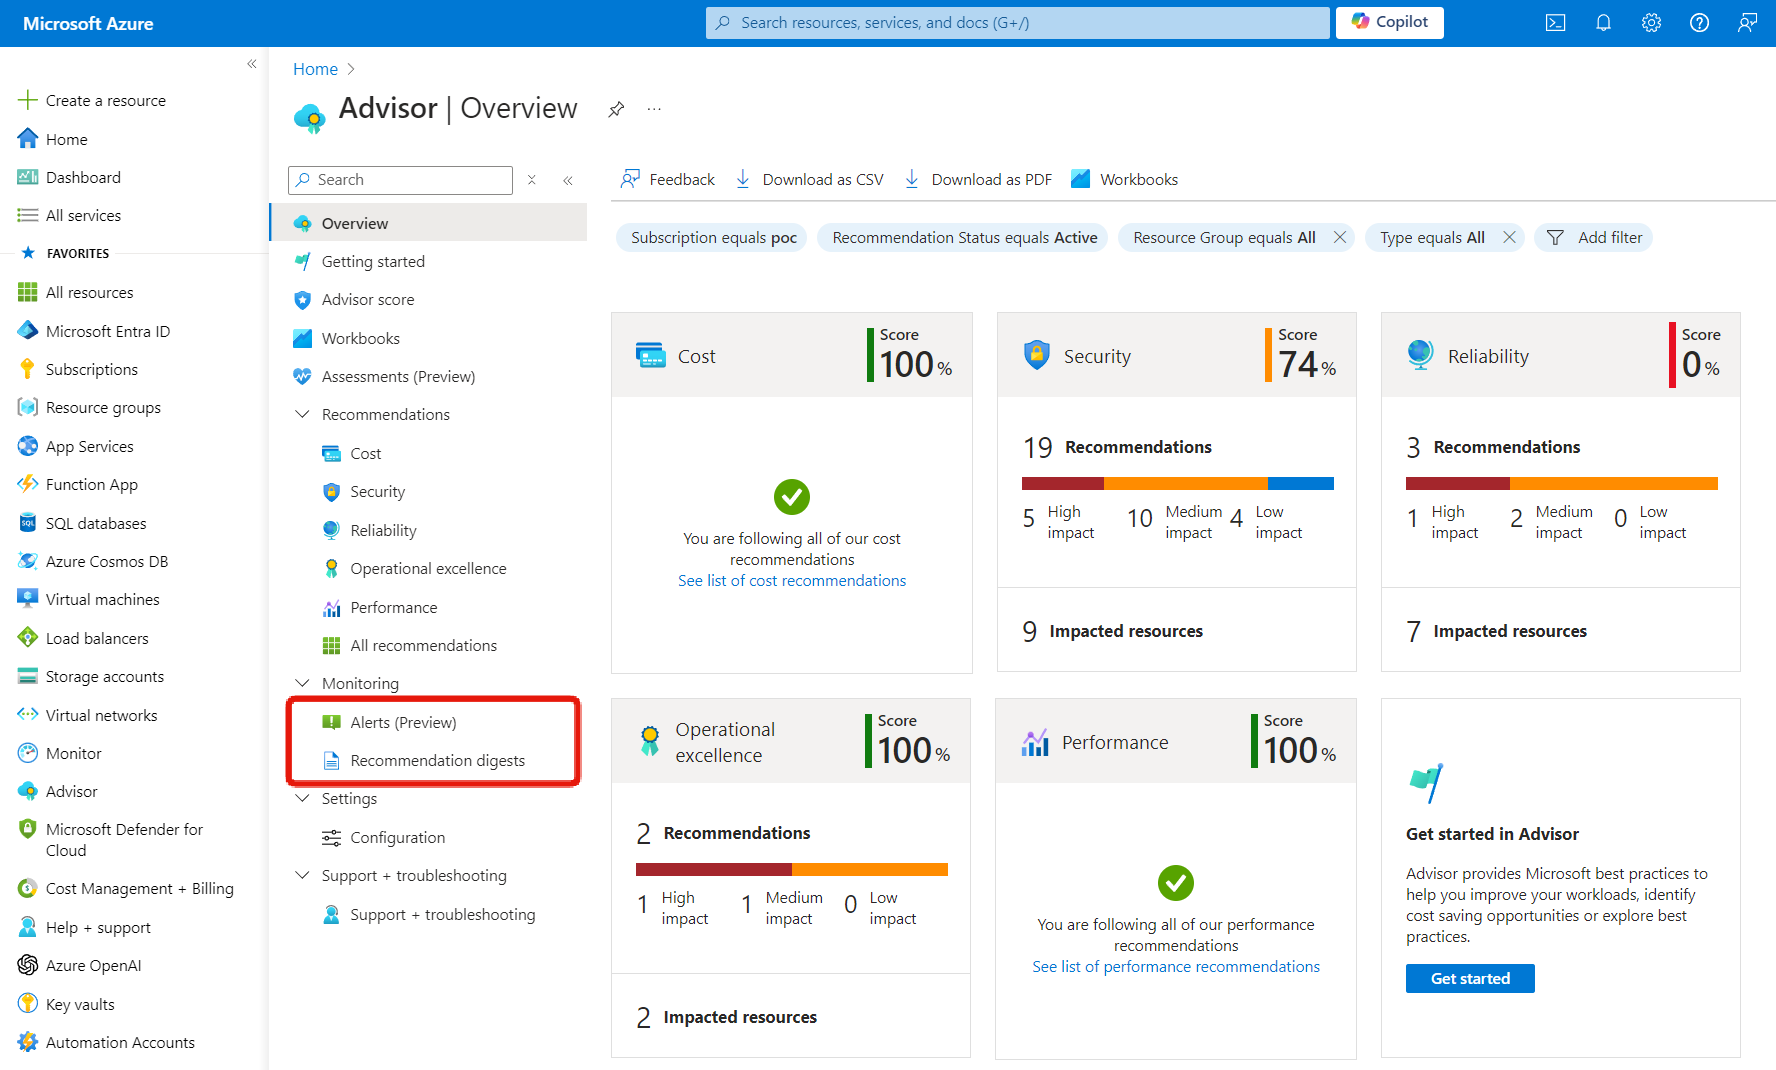Click Feedback in the toolbar

(668, 179)
